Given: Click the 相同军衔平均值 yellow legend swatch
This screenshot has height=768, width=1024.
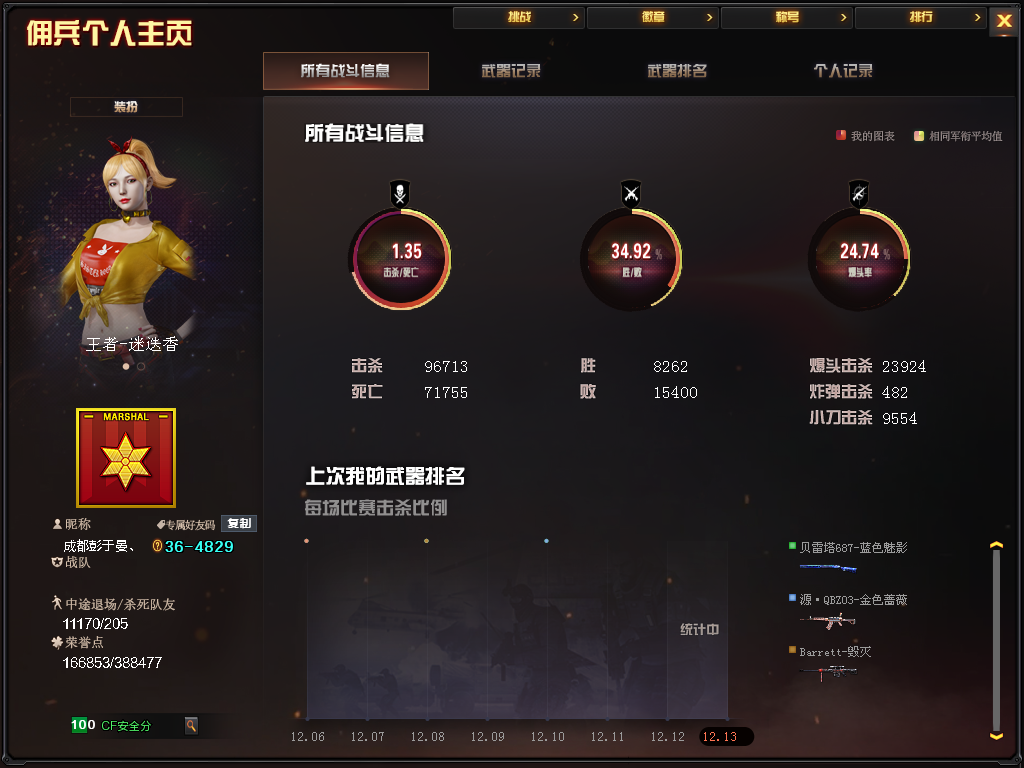Looking at the screenshot, I should (919, 136).
